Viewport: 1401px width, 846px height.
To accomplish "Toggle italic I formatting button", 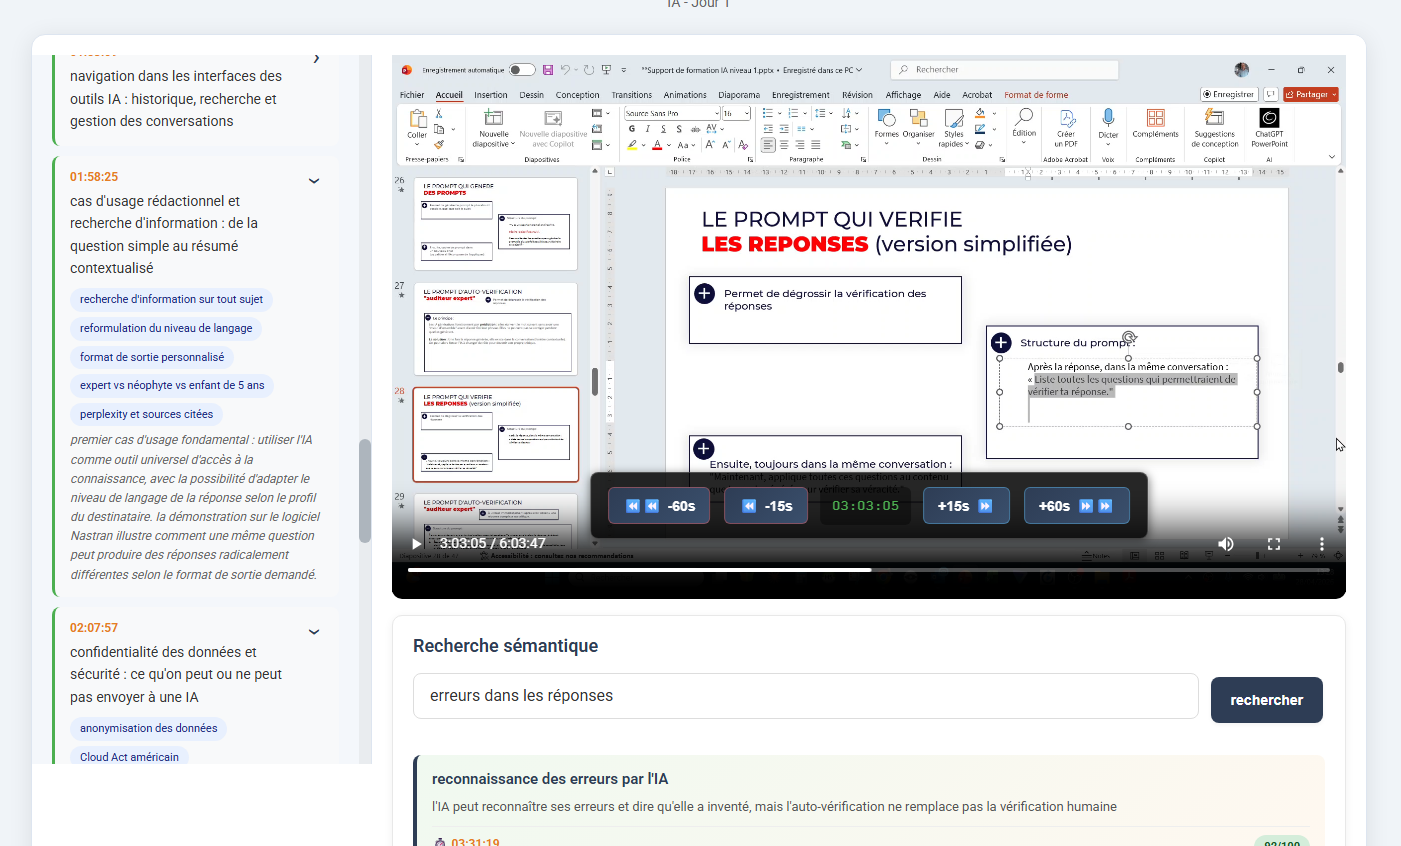I will pyautogui.click(x=648, y=129).
